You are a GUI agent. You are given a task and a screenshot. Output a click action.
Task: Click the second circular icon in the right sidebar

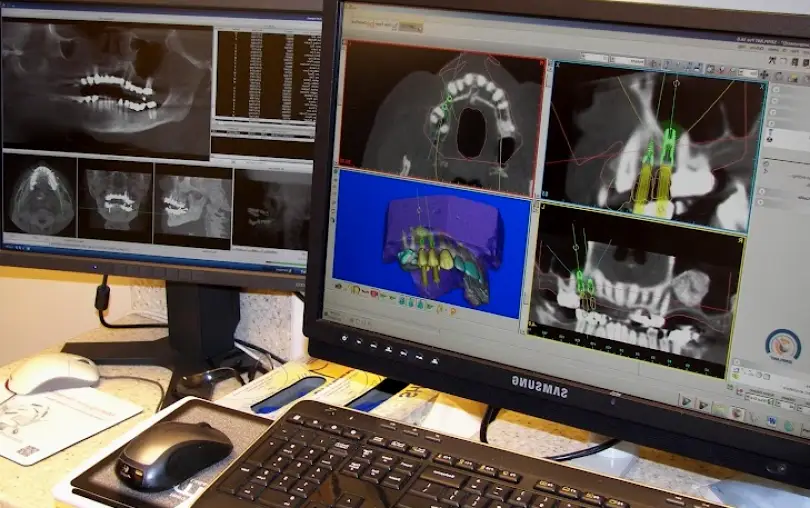coord(775,101)
